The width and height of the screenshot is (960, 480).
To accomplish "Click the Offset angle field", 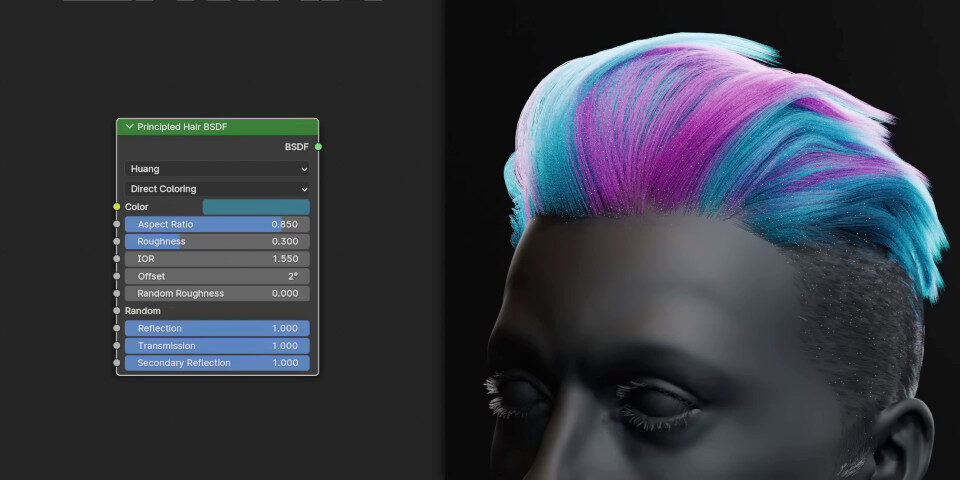I will [217, 276].
